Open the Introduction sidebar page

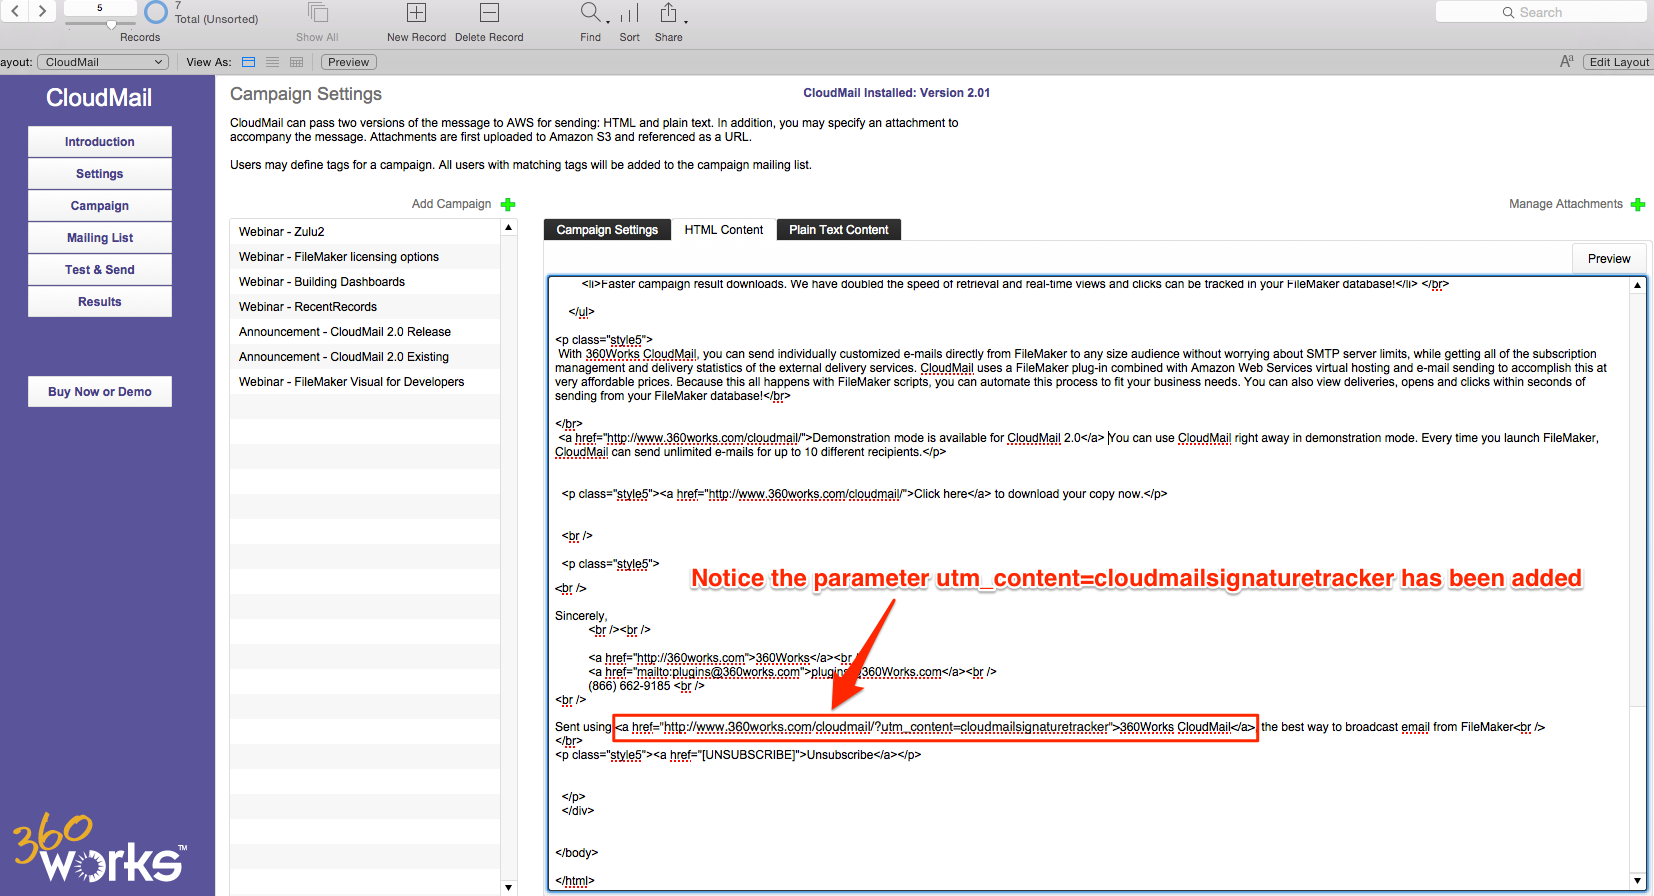pos(100,142)
